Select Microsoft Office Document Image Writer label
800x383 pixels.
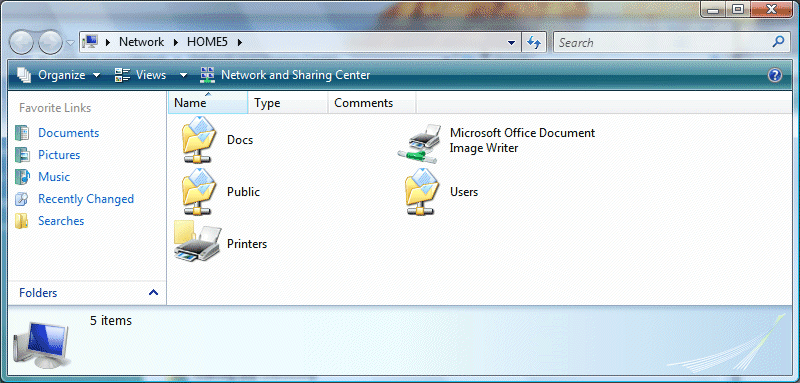pyautogui.click(x=522, y=141)
